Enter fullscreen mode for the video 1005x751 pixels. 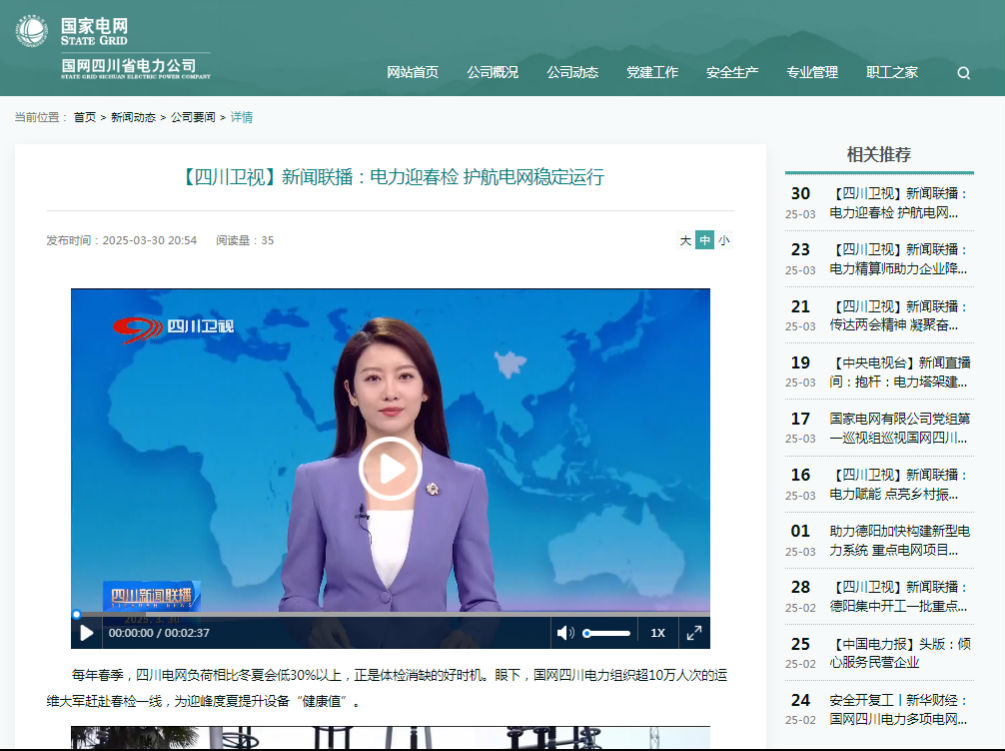pyautogui.click(x=693, y=633)
